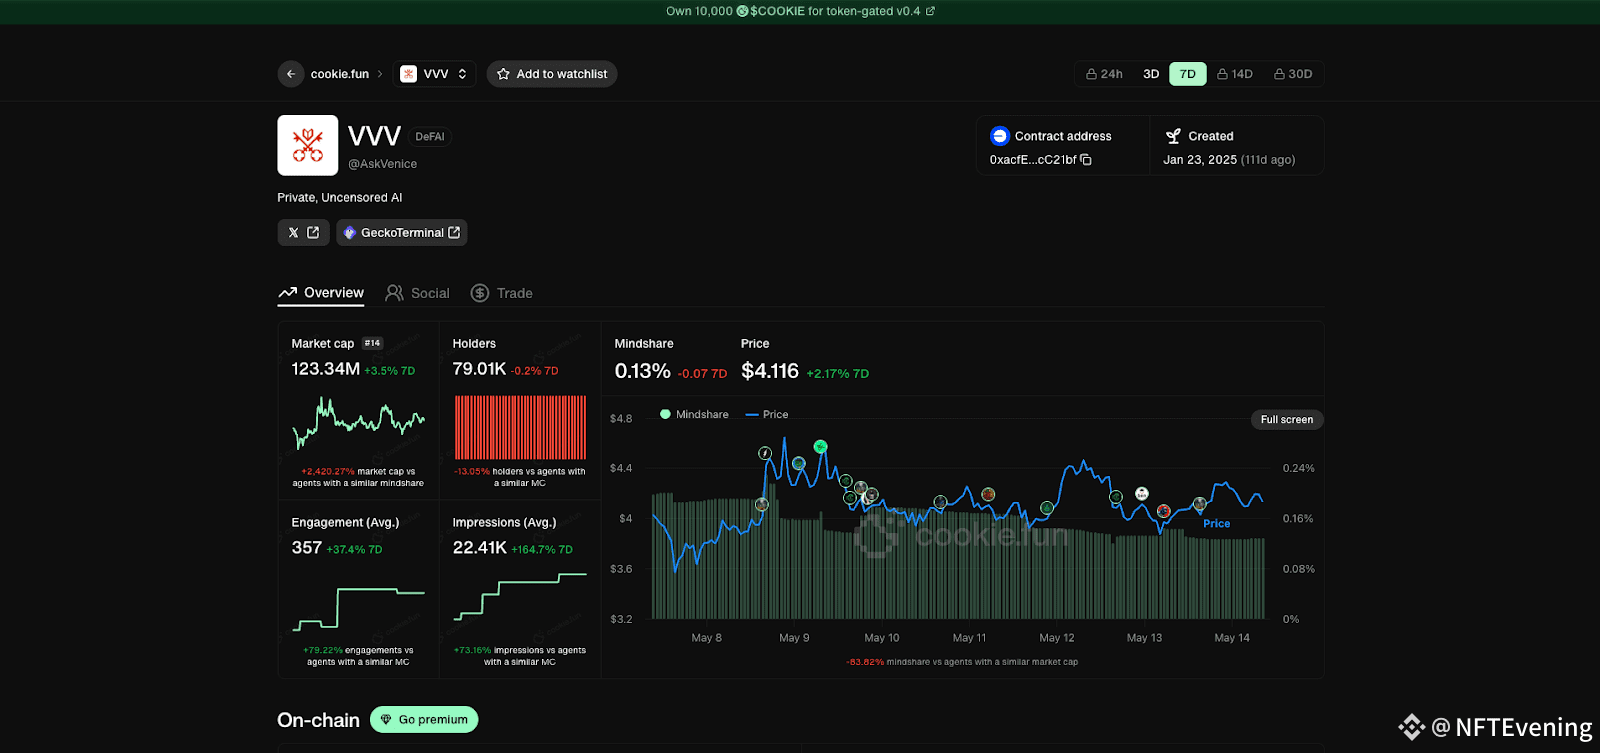Click the Go premium button
The image size is (1600, 753).
tap(424, 720)
